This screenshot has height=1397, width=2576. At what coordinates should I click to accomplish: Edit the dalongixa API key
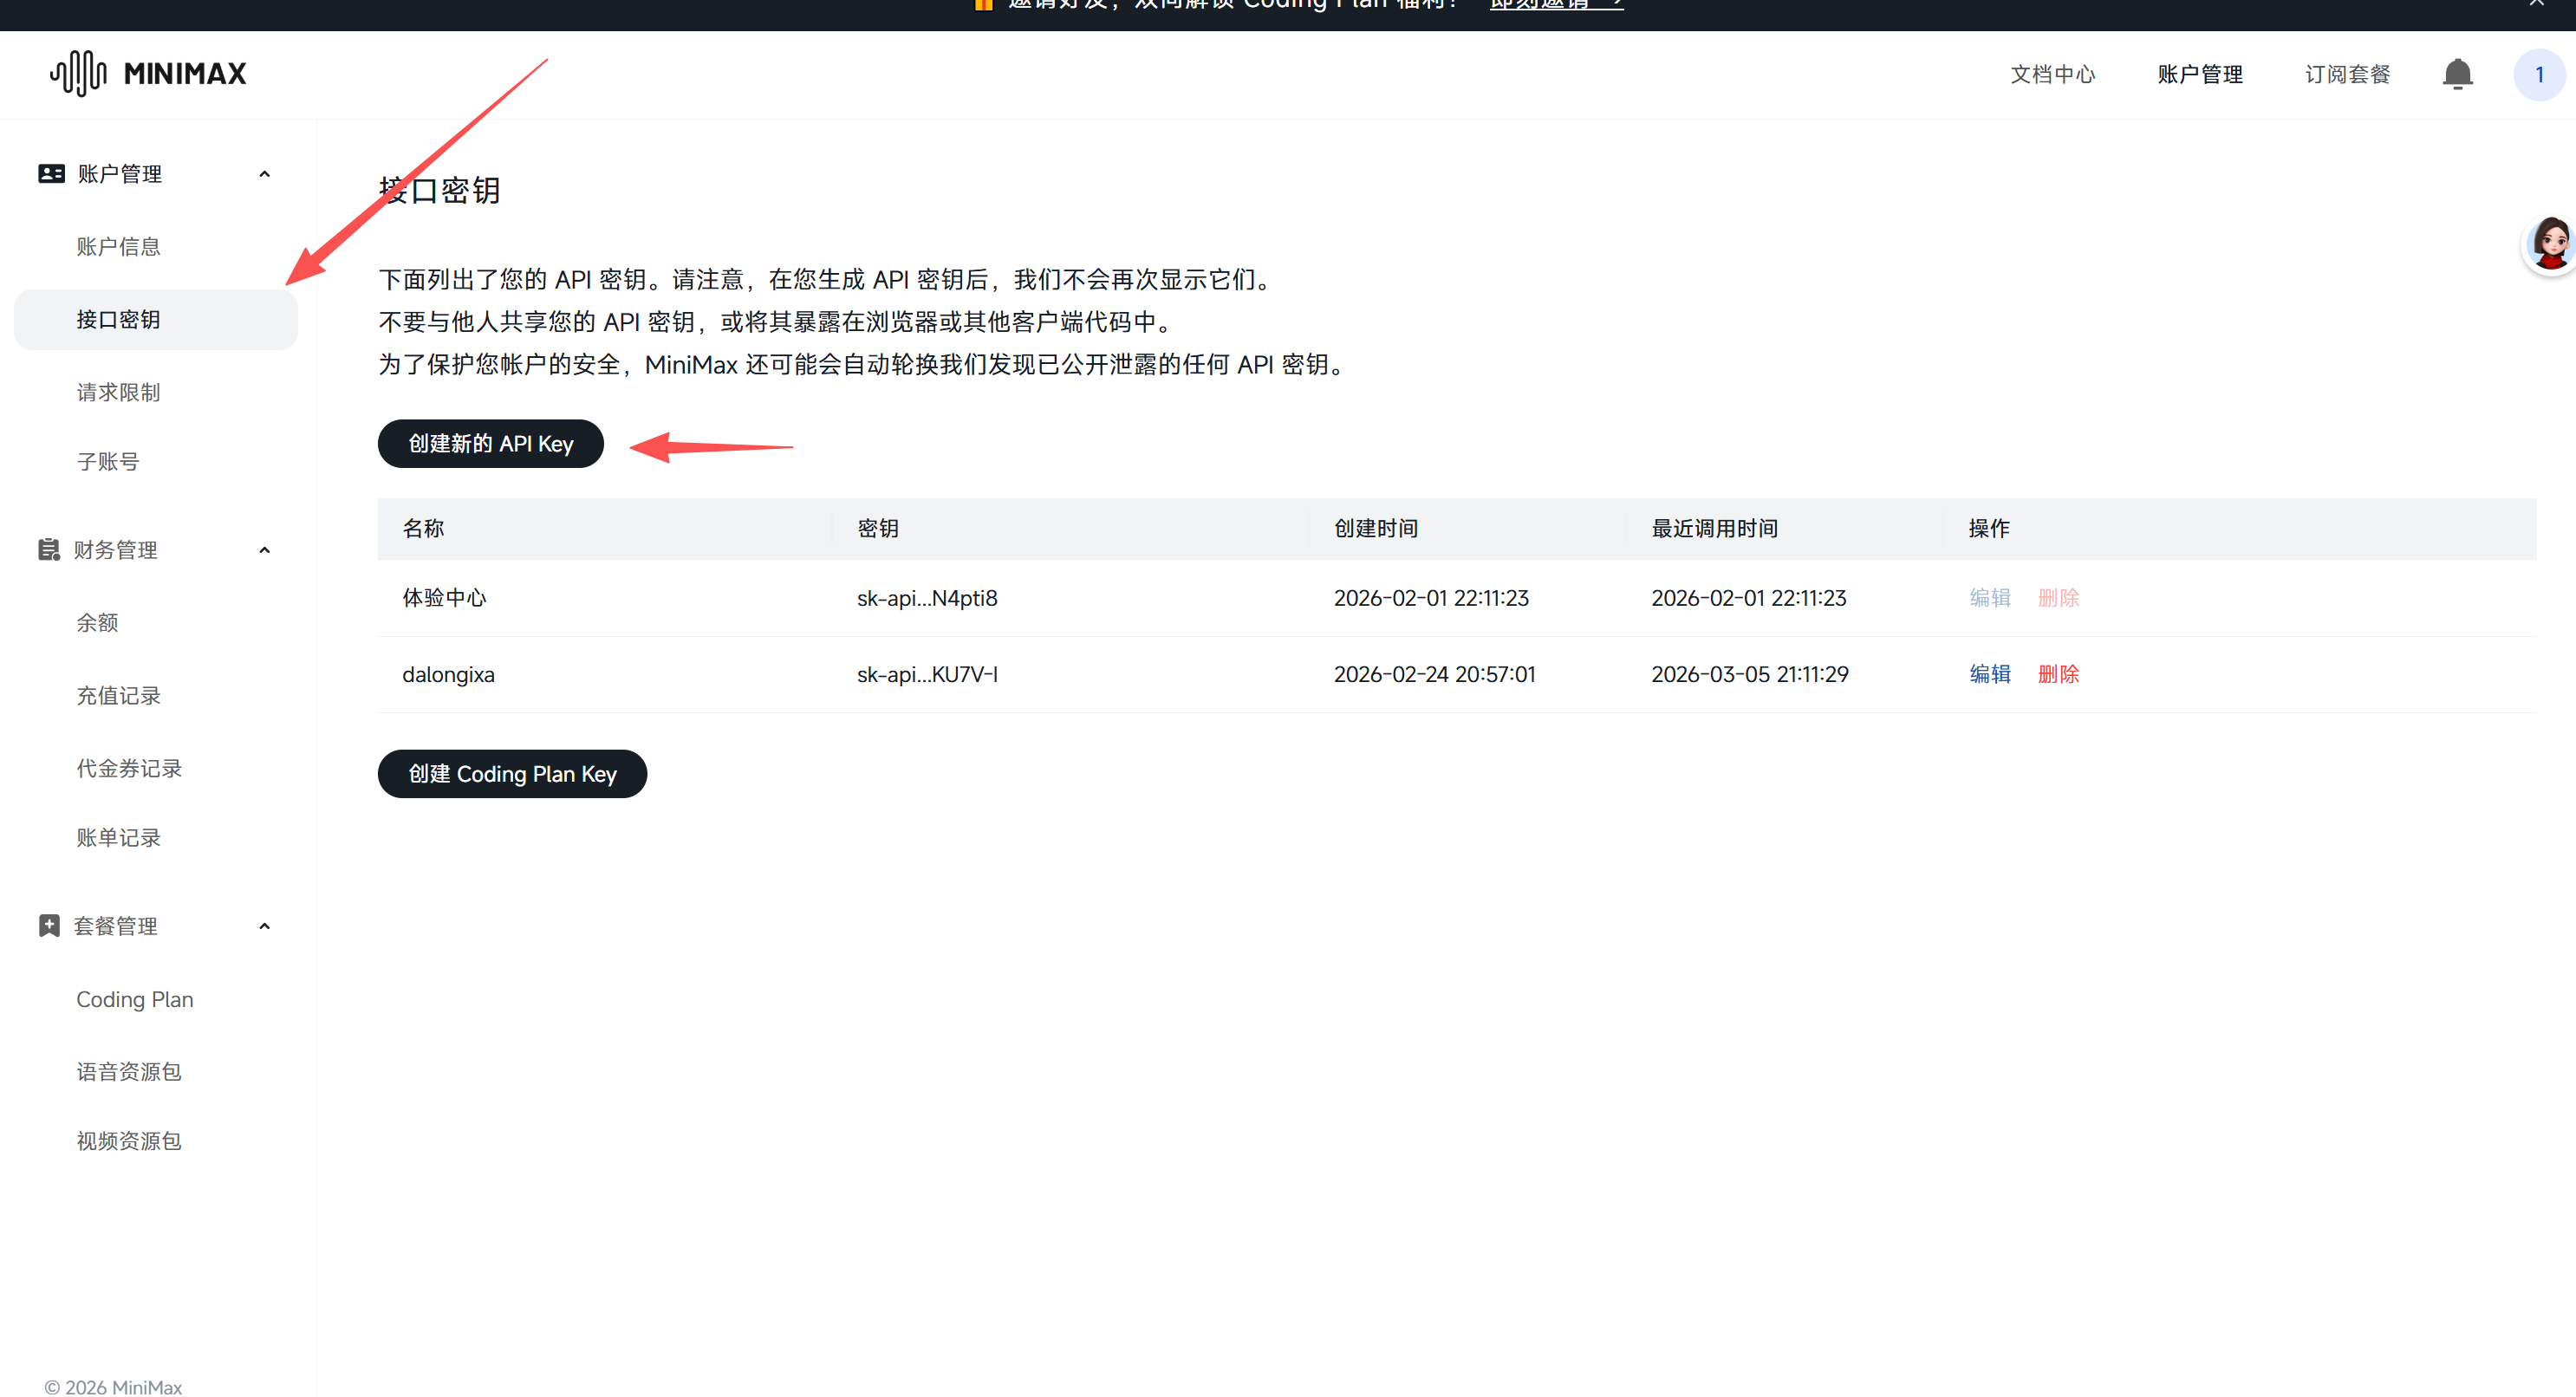point(1989,674)
